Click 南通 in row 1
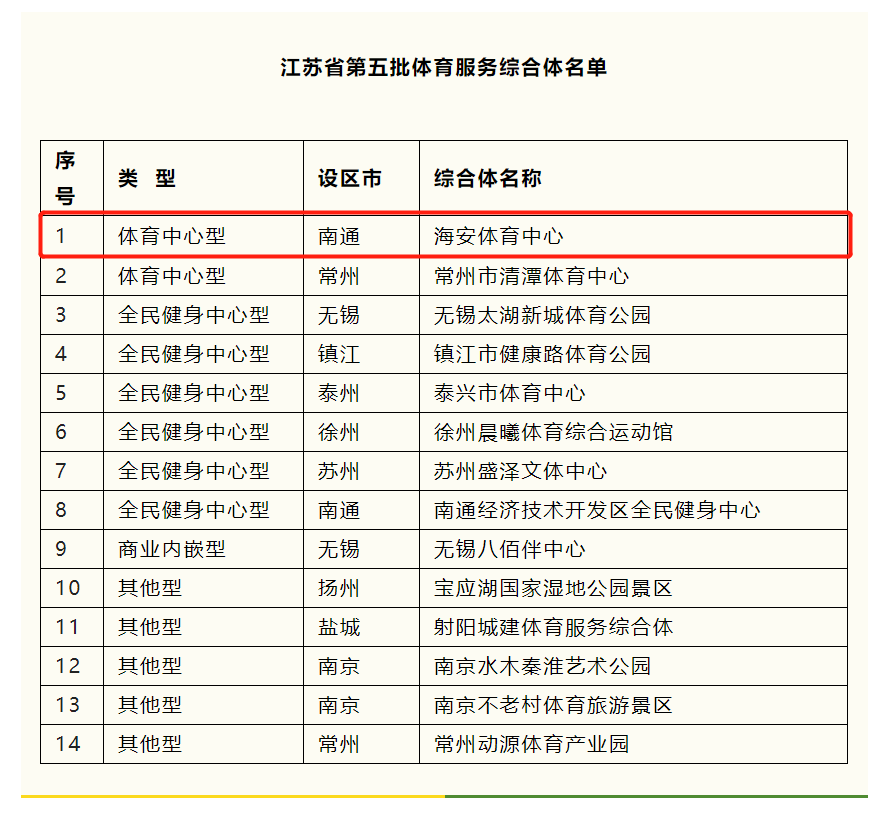Screen dimensions: 884x817 pos(339,236)
